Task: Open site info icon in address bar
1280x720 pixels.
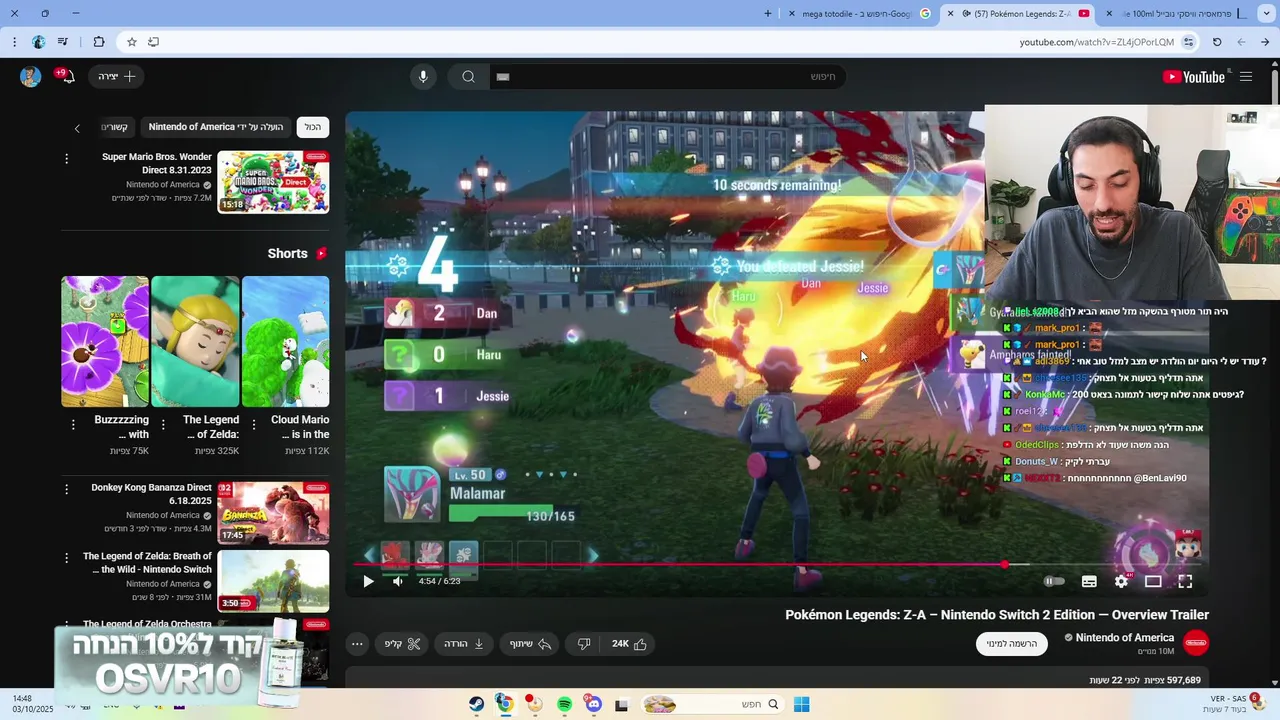Action: [x=1188, y=42]
